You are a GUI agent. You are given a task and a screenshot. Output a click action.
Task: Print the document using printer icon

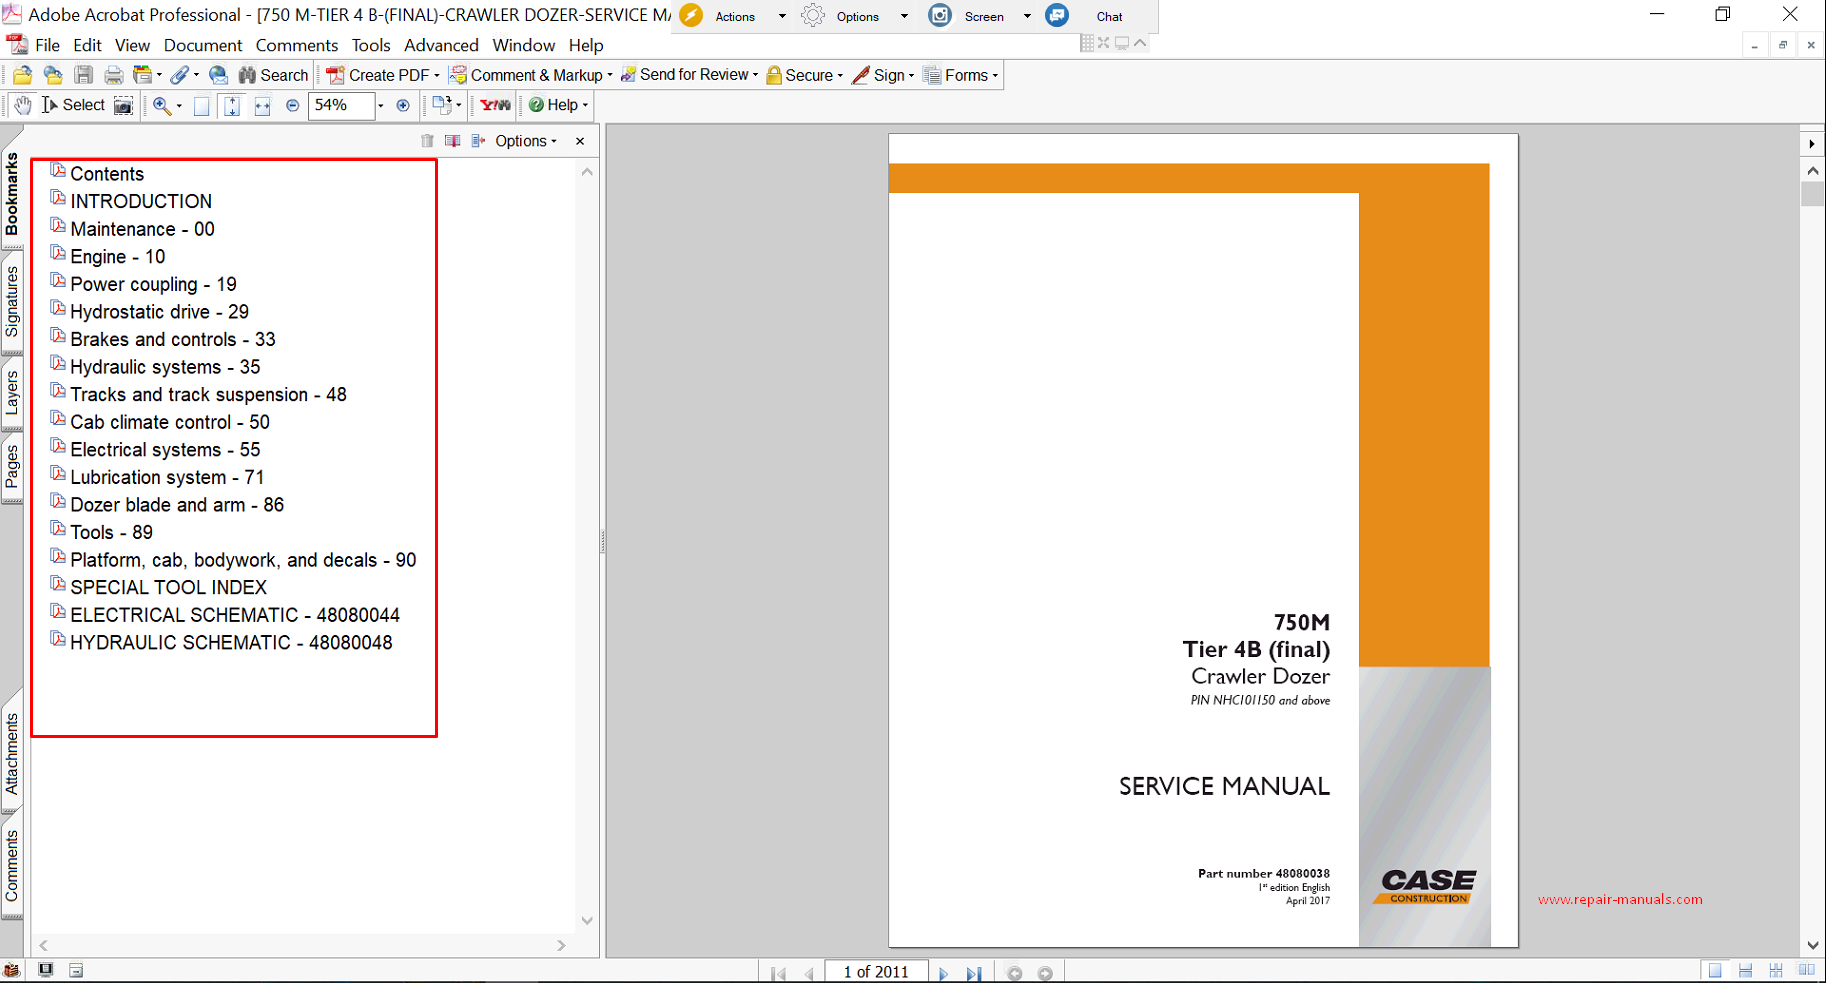[x=114, y=75]
